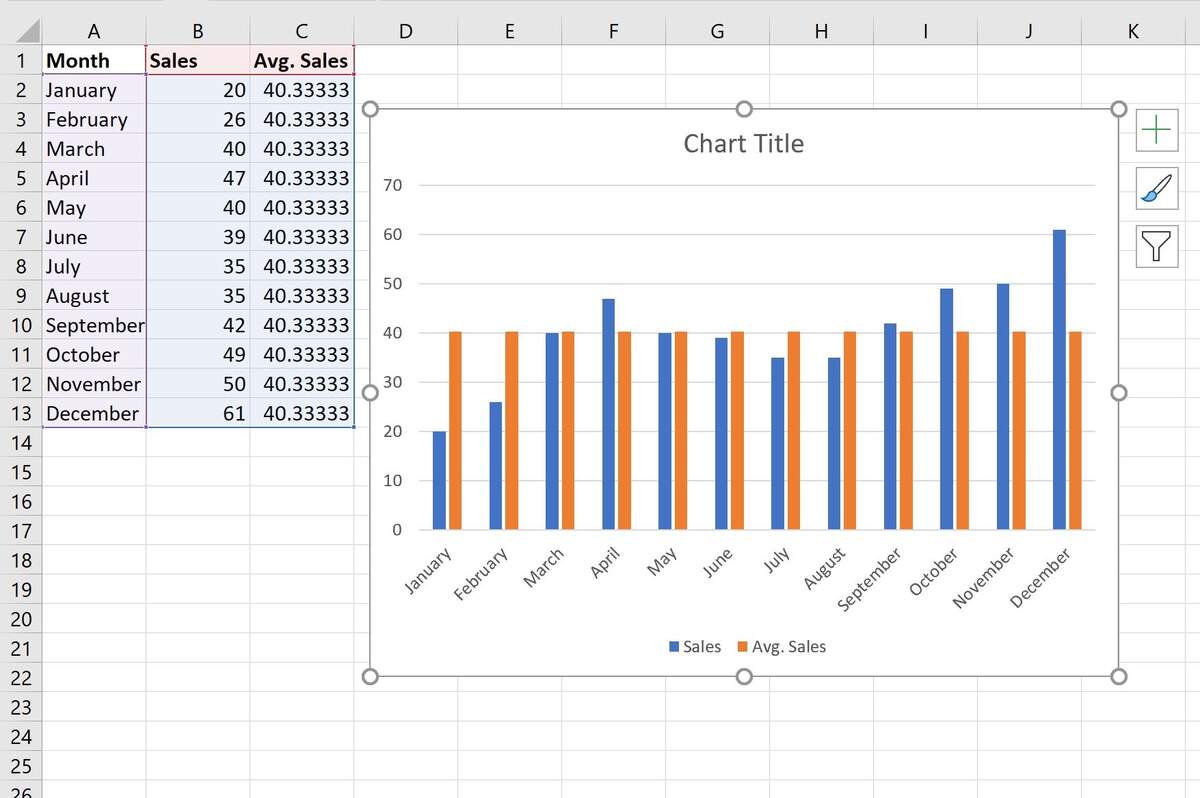Click the Month header cell
This screenshot has height=798, width=1200.
(x=94, y=61)
